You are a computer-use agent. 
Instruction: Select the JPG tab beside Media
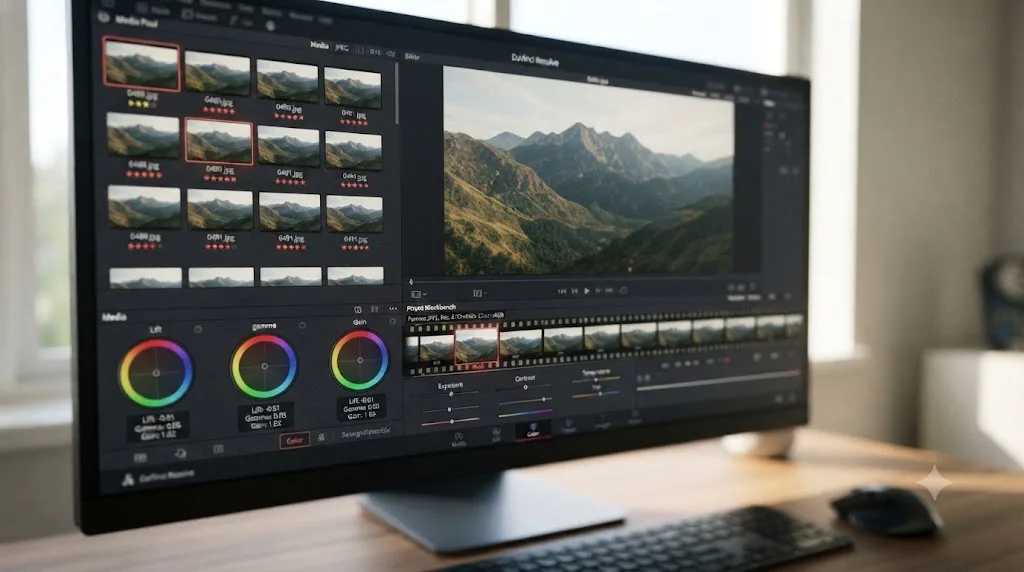click(x=342, y=47)
